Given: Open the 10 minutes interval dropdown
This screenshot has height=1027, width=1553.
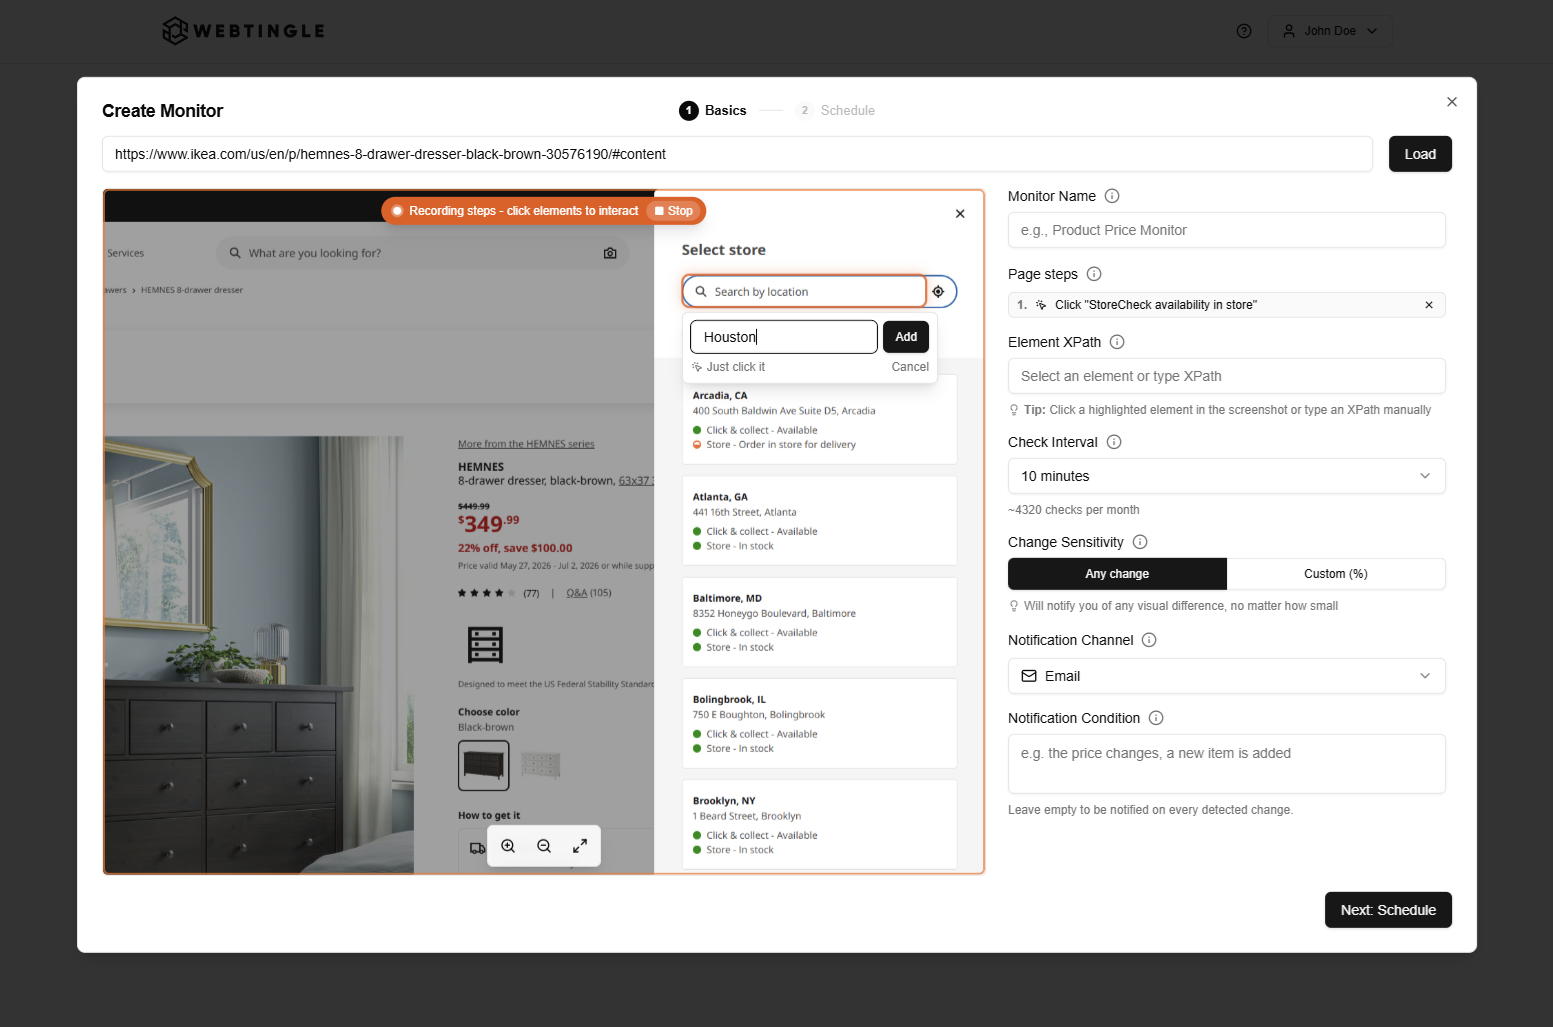Looking at the screenshot, I should (x=1227, y=476).
